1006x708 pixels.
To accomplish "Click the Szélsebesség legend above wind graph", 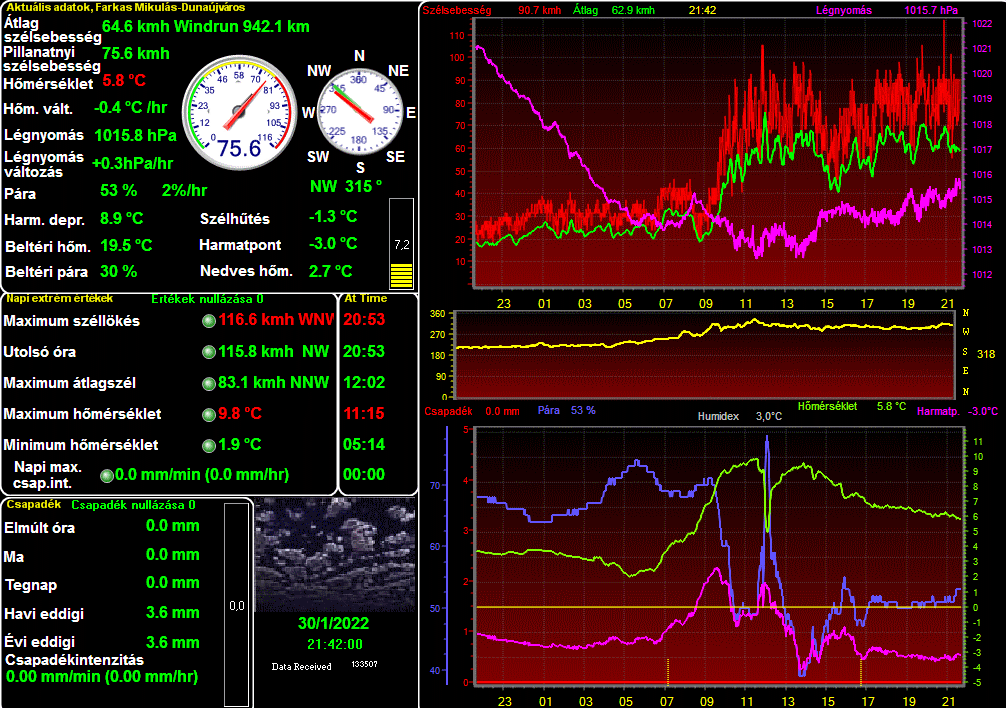I will 450,11.
